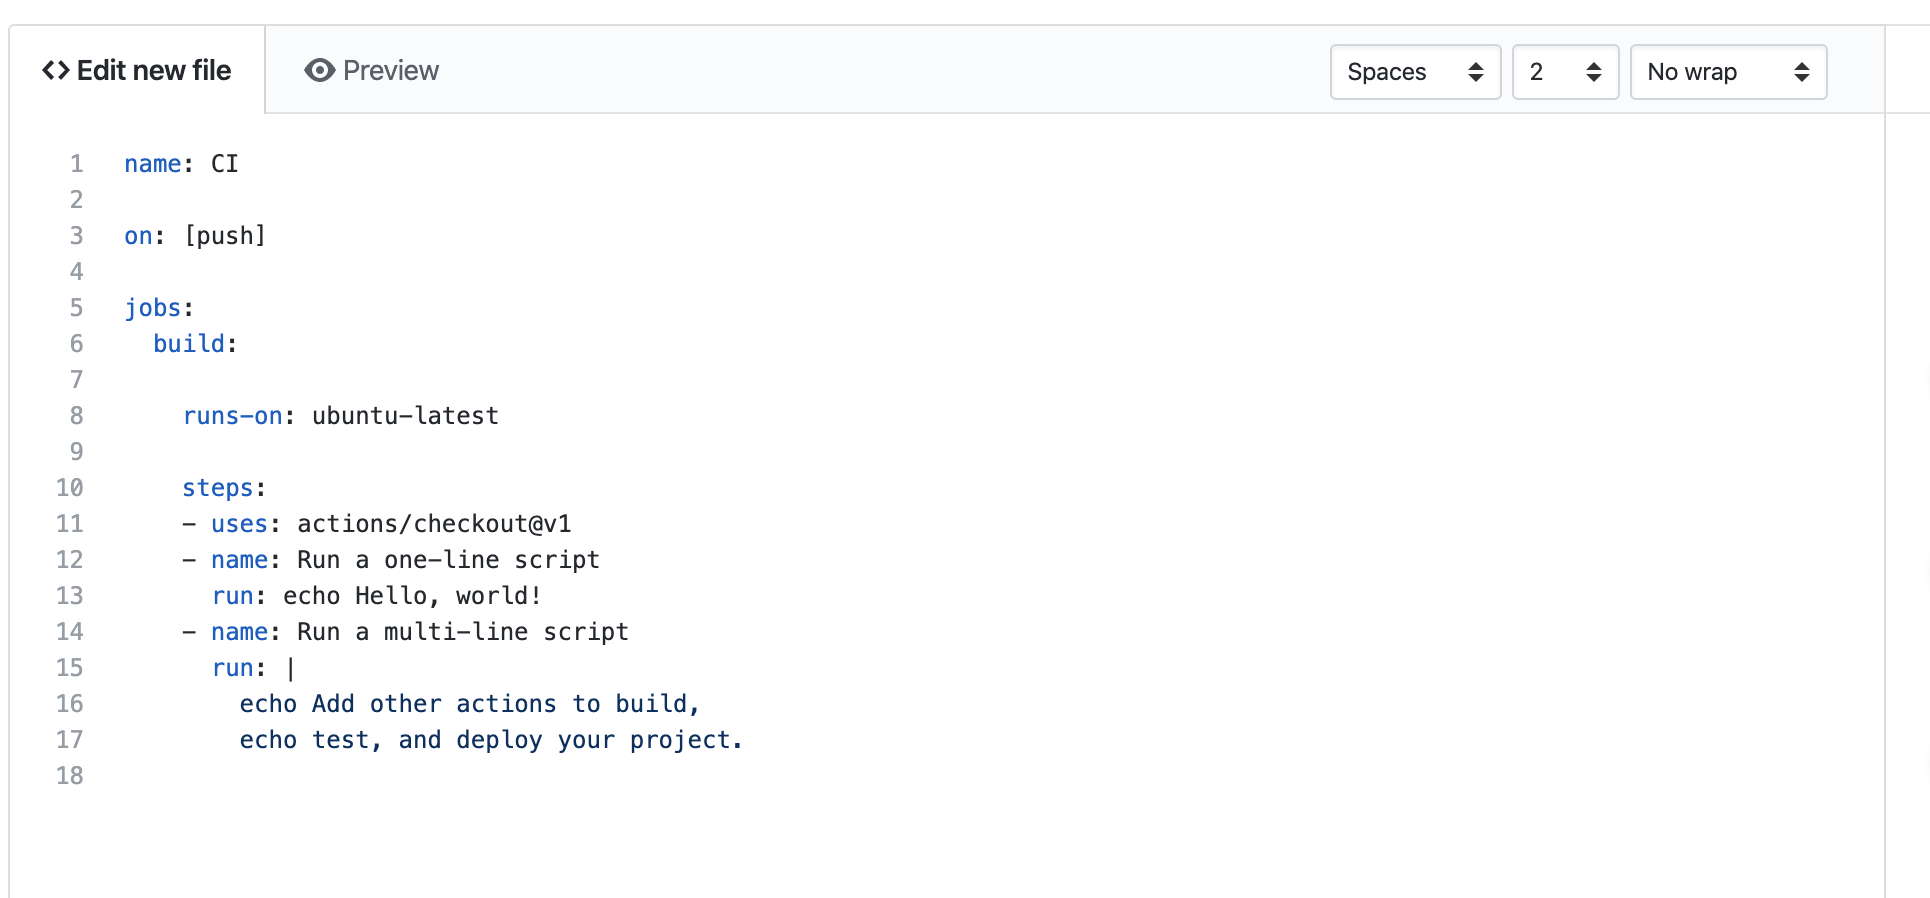The image size is (1930, 898).
Task: Click the actions/checkout@v1 text
Action: click(433, 523)
